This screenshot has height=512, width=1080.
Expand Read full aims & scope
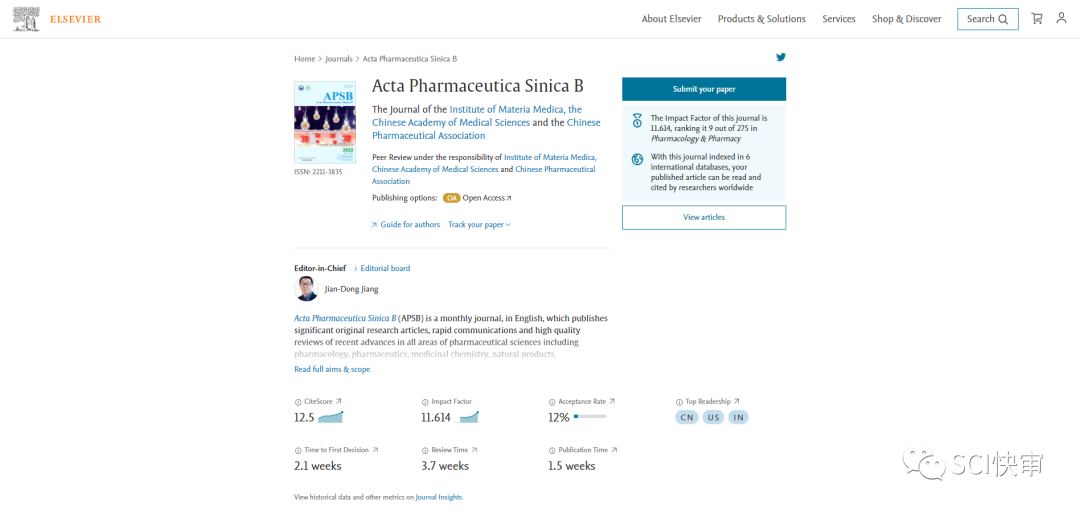[332, 370]
